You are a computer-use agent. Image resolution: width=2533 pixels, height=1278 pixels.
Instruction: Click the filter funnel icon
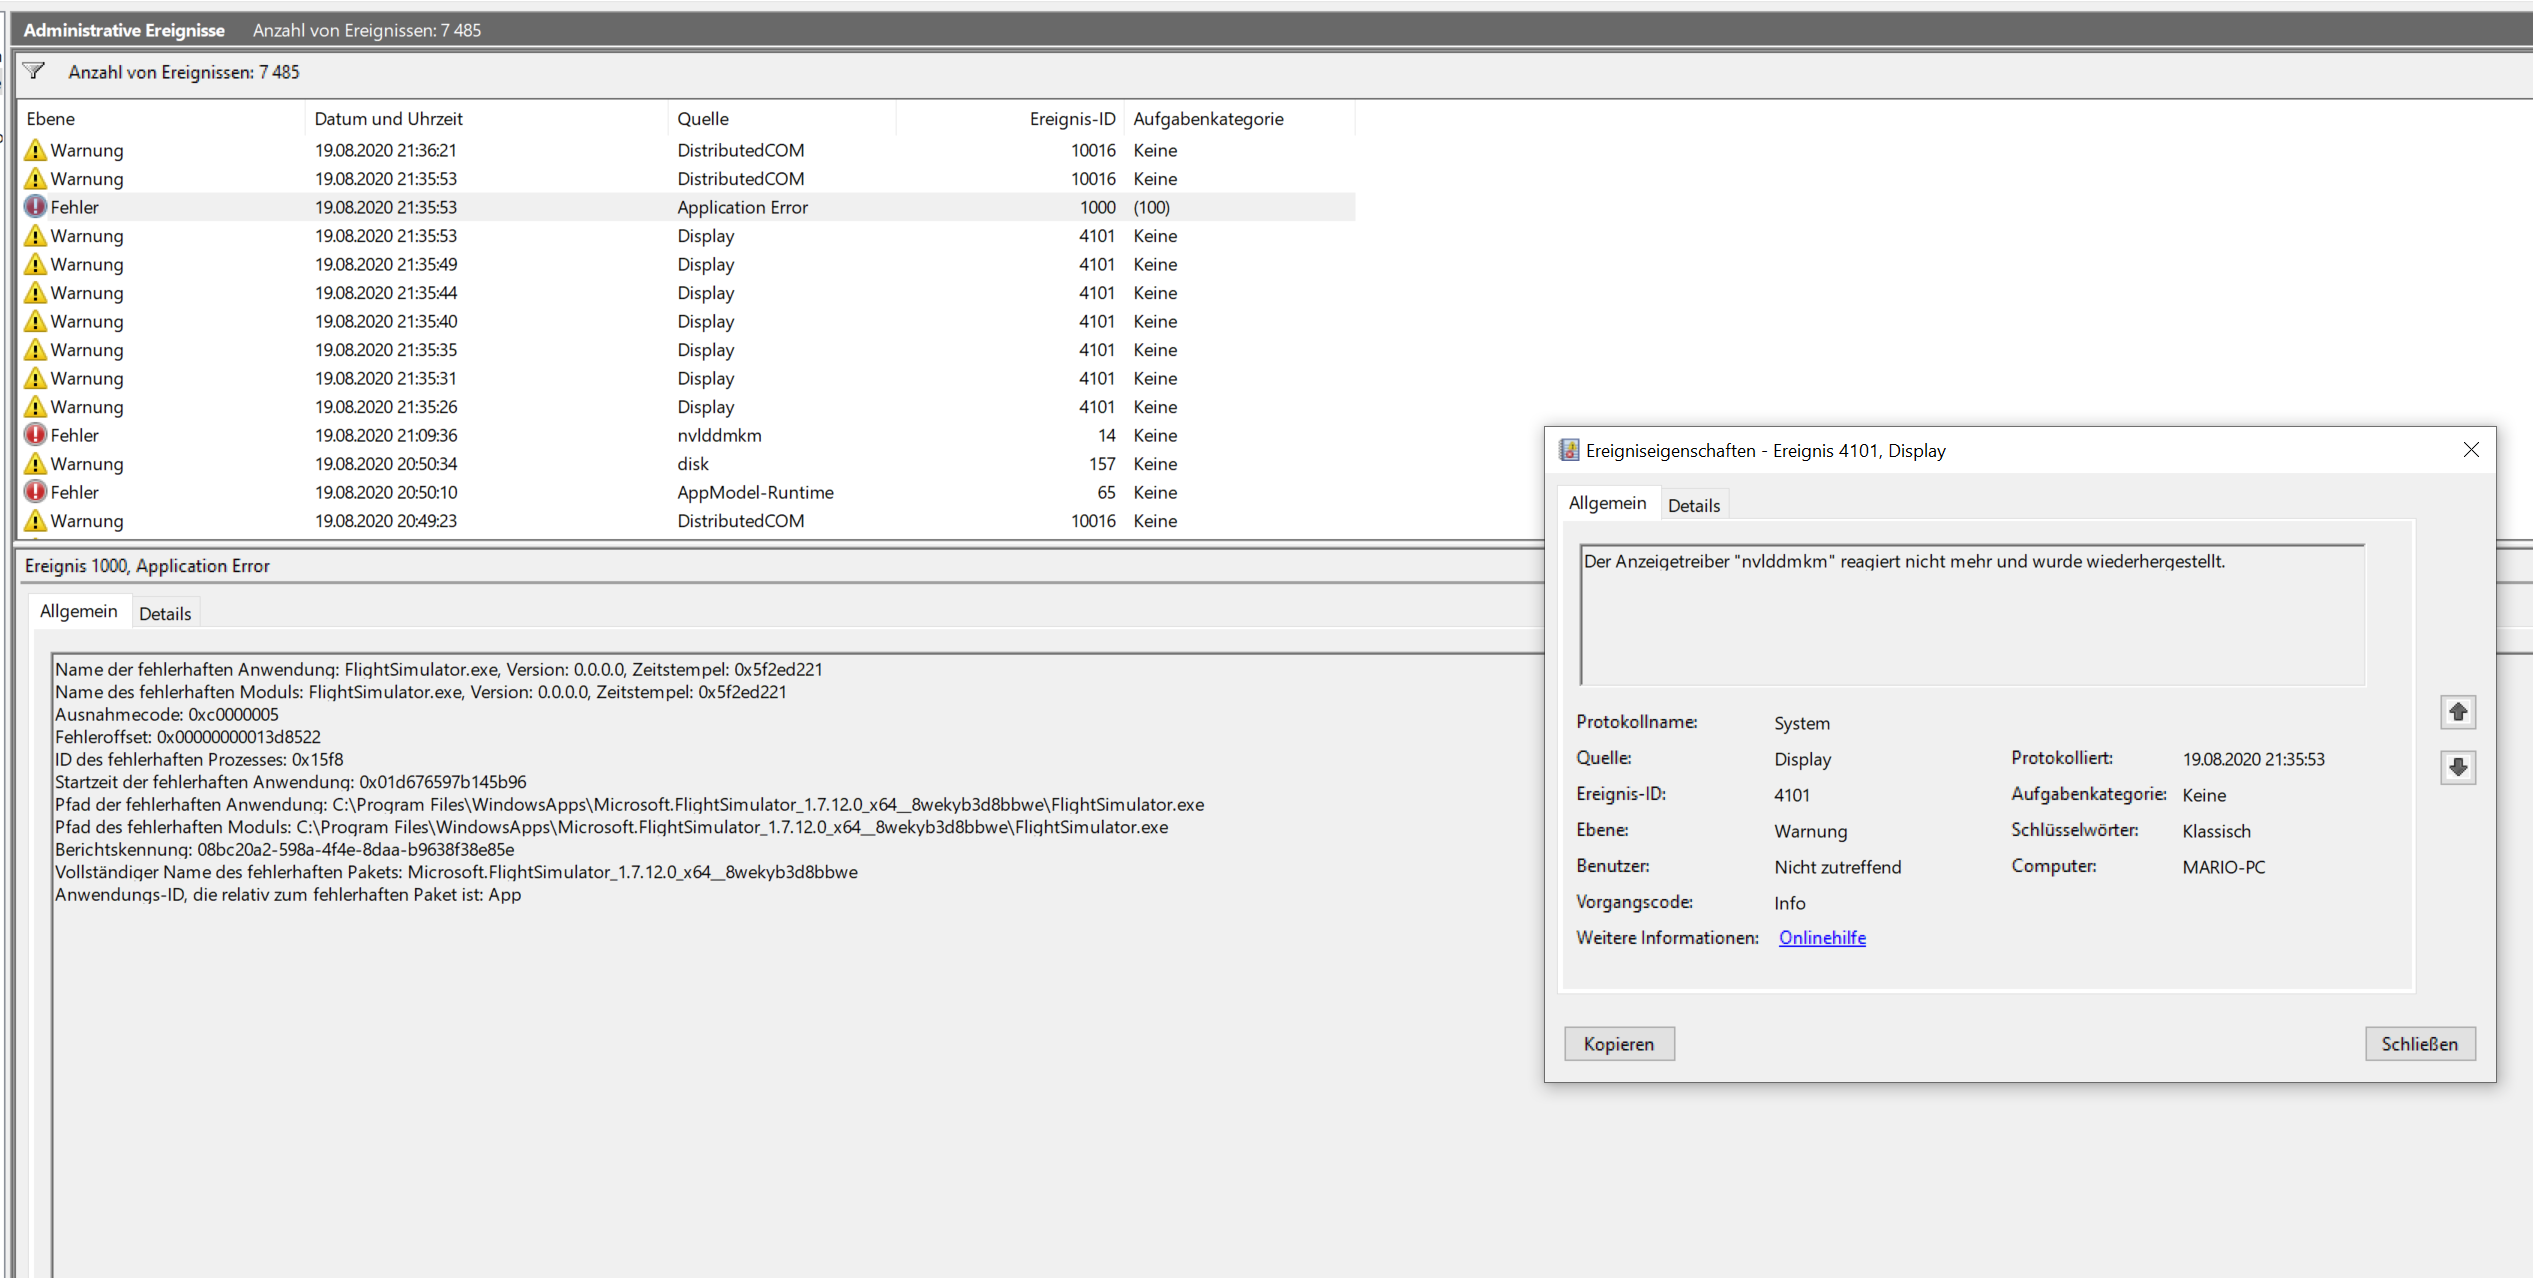click(x=34, y=71)
